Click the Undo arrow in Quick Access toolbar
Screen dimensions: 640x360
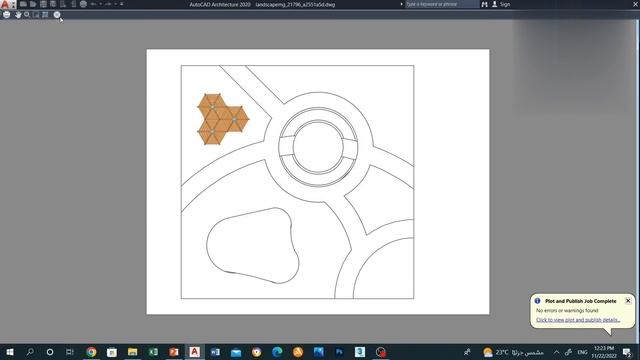[x=93, y=4]
